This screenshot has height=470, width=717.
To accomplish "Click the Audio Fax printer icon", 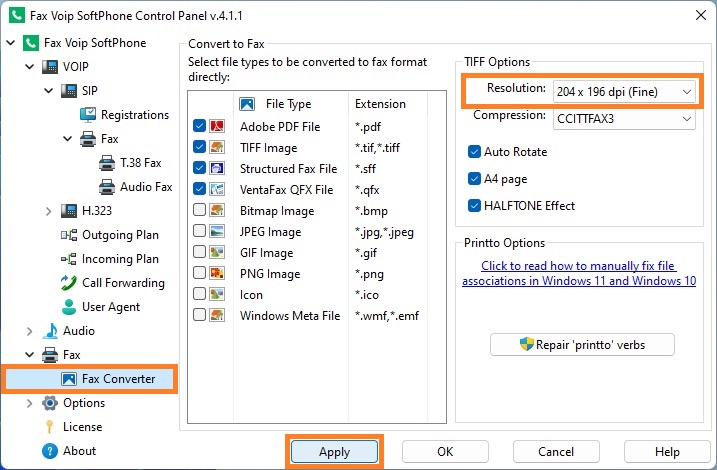I will (x=107, y=187).
